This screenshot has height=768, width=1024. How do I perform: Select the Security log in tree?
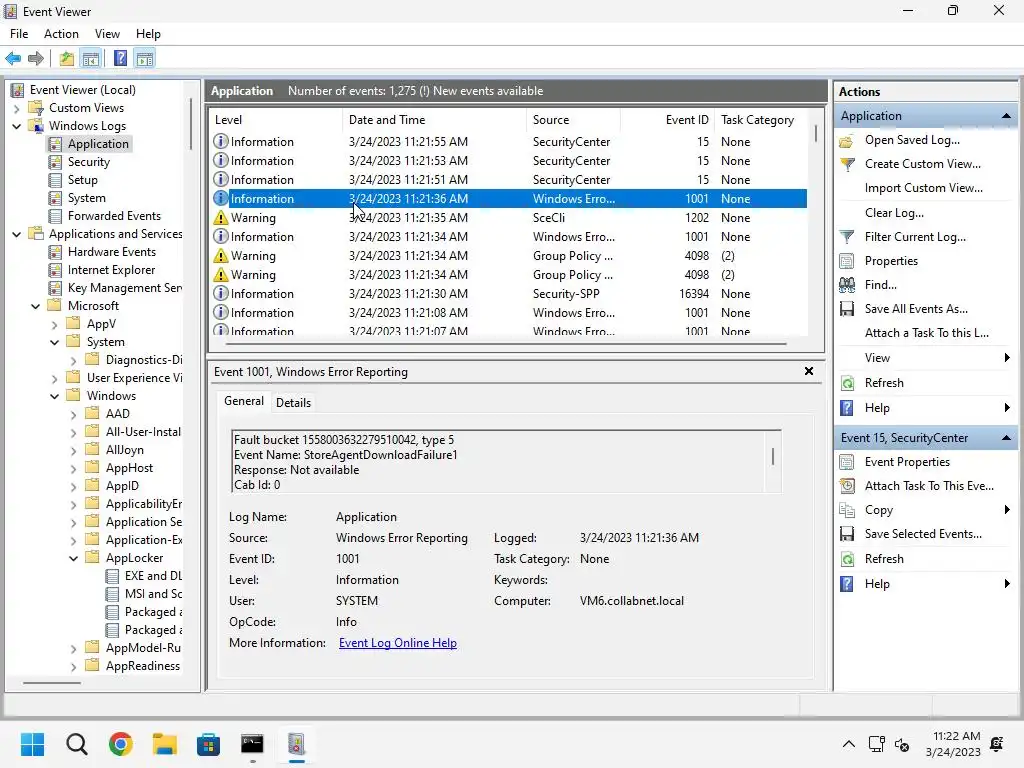coord(88,162)
